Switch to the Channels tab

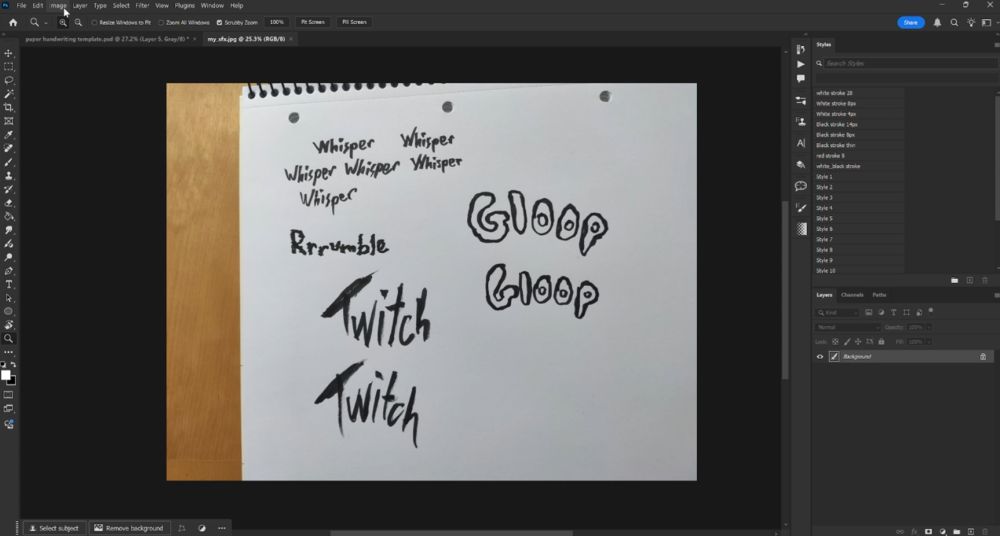tap(852, 295)
